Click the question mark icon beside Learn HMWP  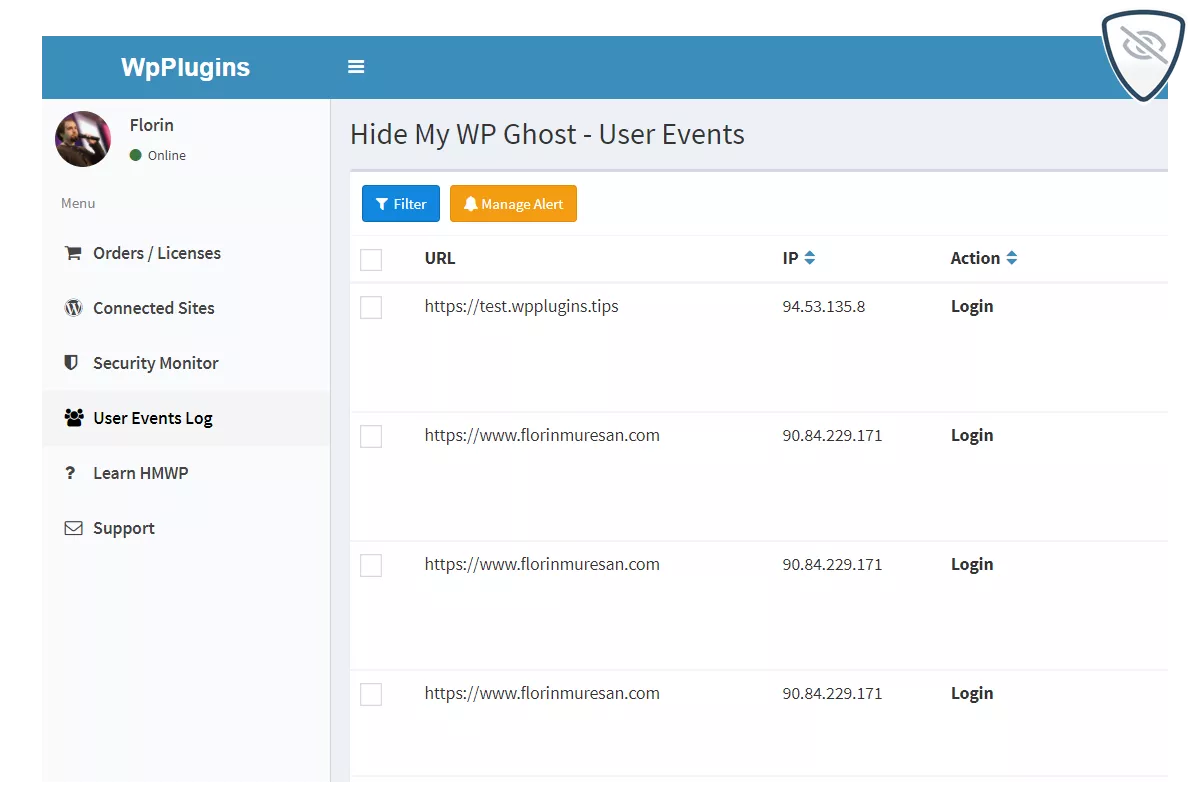coord(70,473)
